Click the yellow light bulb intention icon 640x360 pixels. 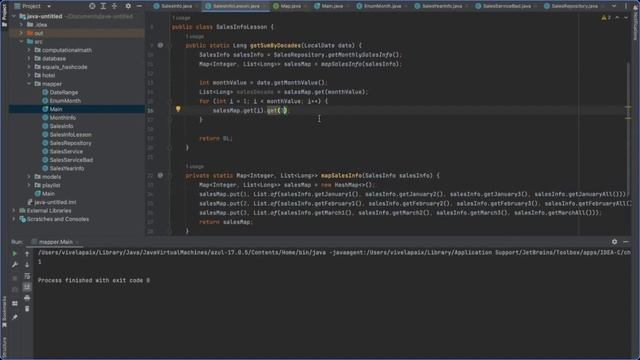pyautogui.click(x=178, y=109)
